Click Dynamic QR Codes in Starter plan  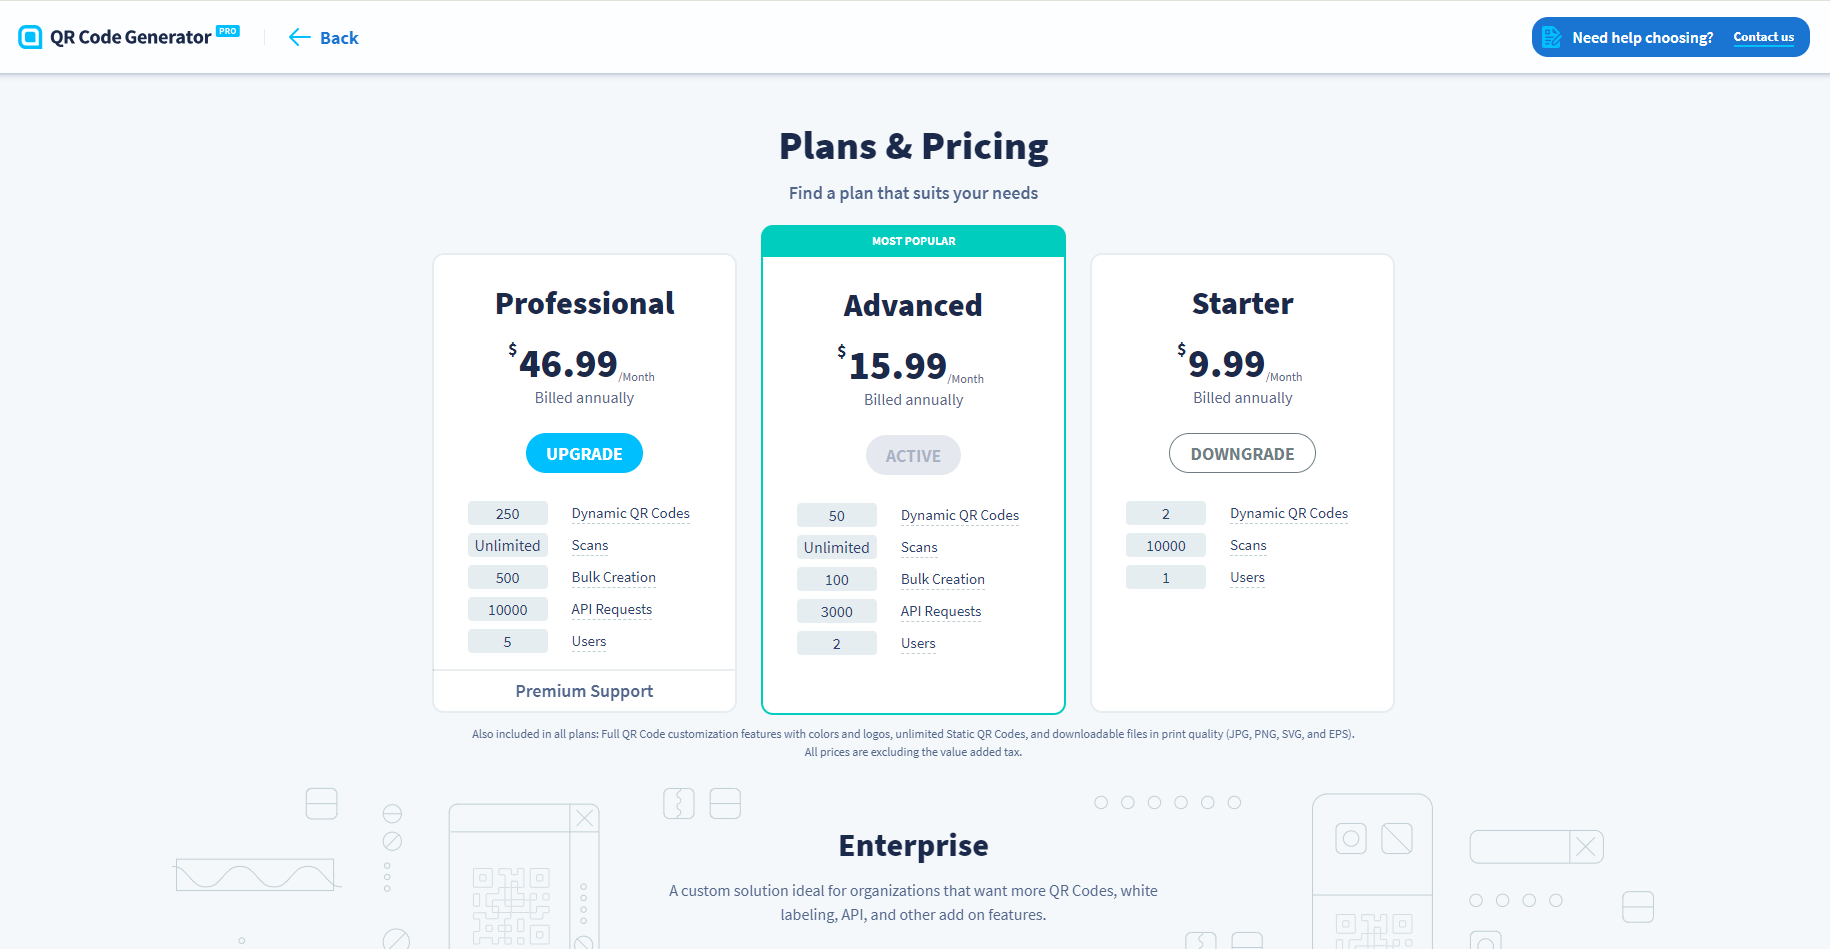pos(1288,513)
